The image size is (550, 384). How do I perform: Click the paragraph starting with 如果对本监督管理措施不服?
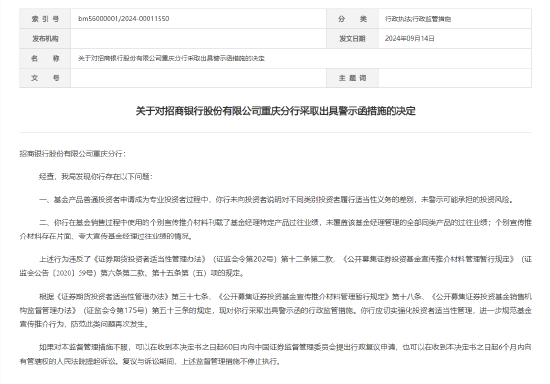(x=276, y=354)
